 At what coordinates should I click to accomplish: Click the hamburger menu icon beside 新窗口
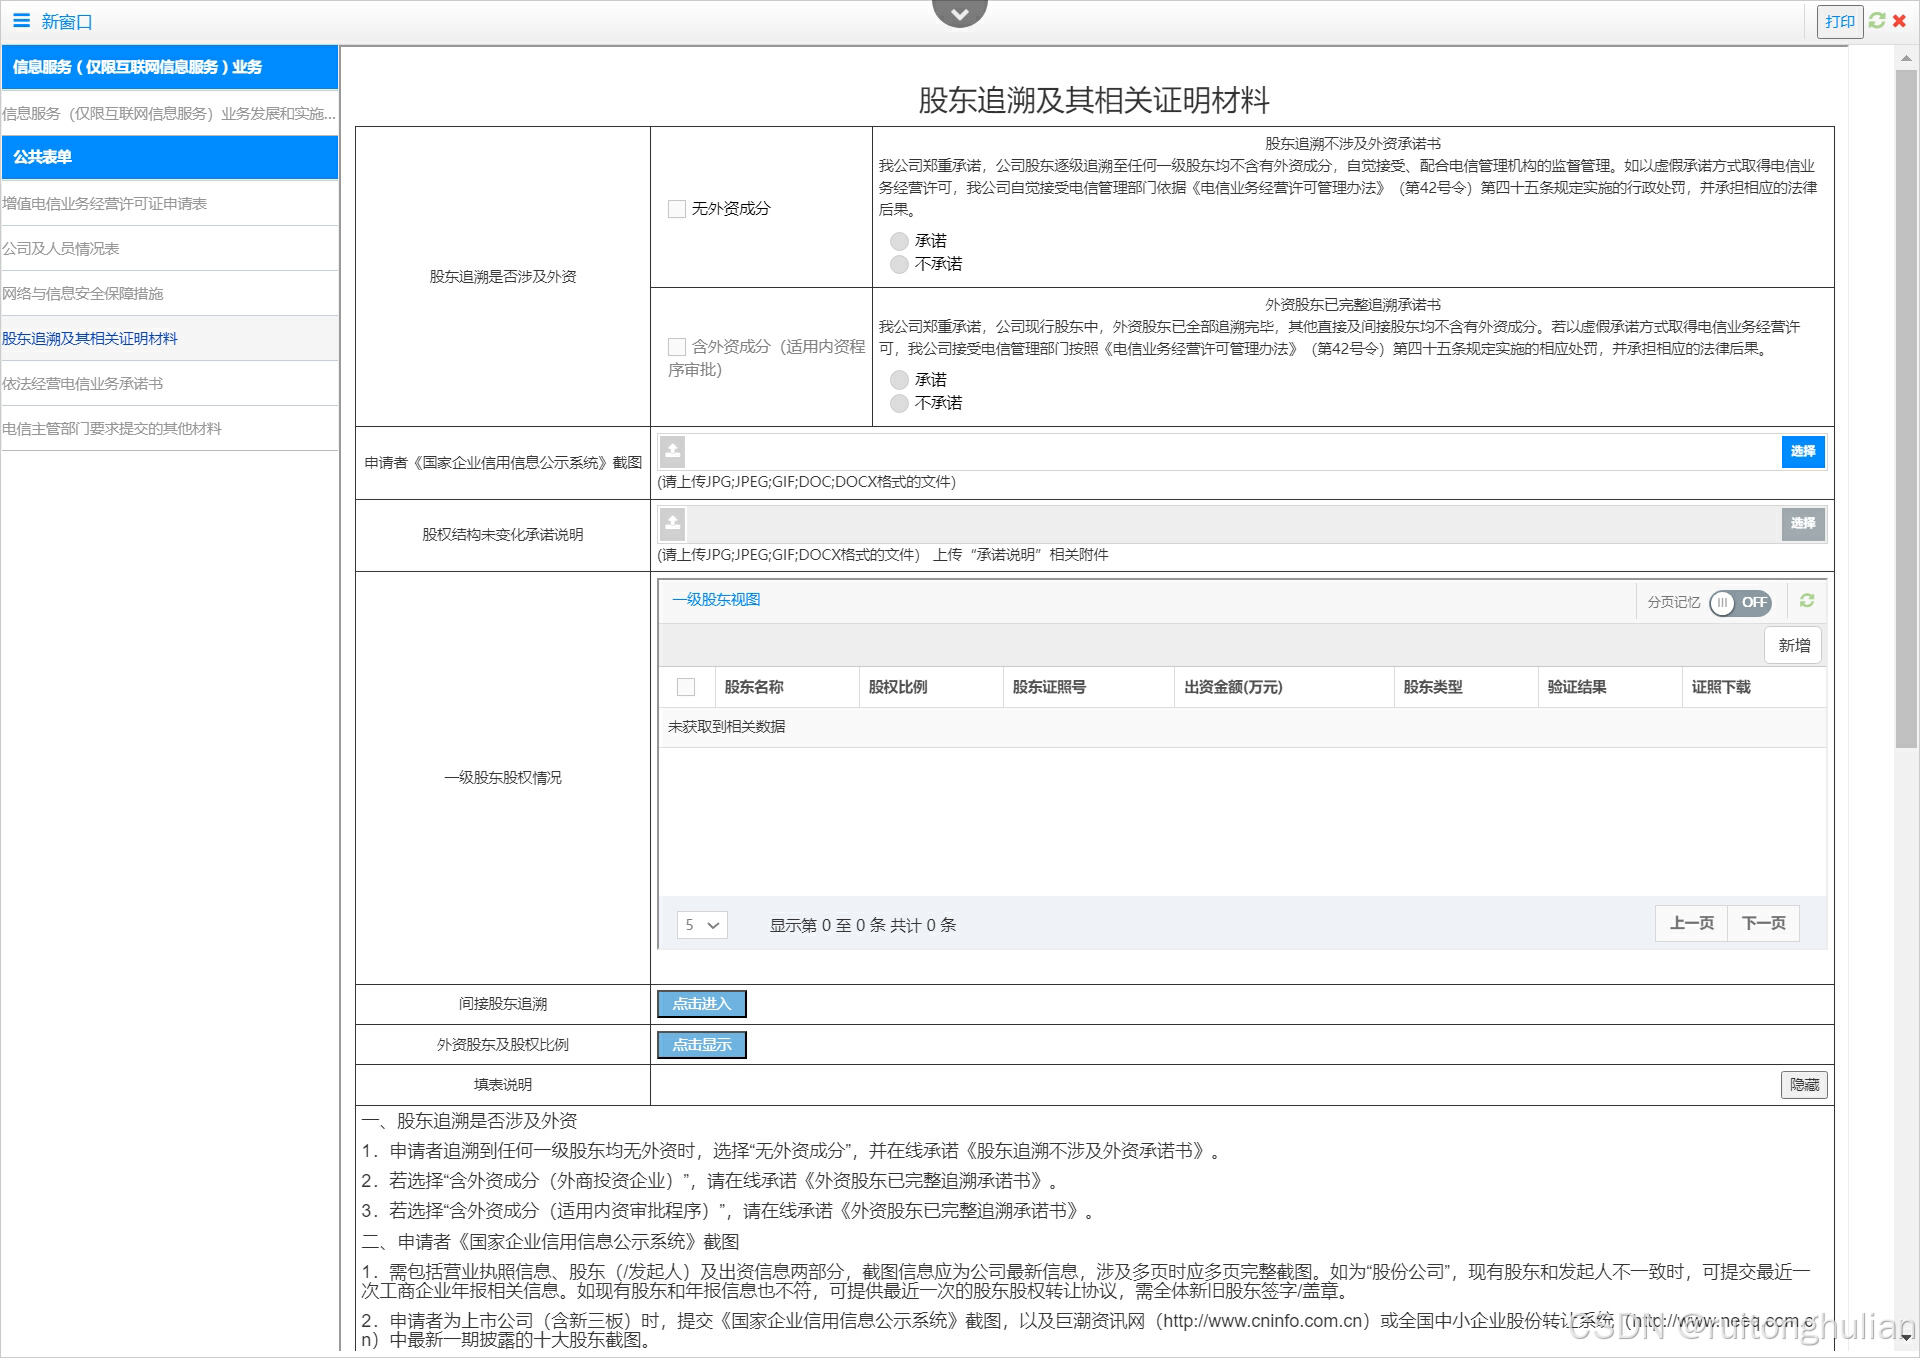(x=21, y=20)
